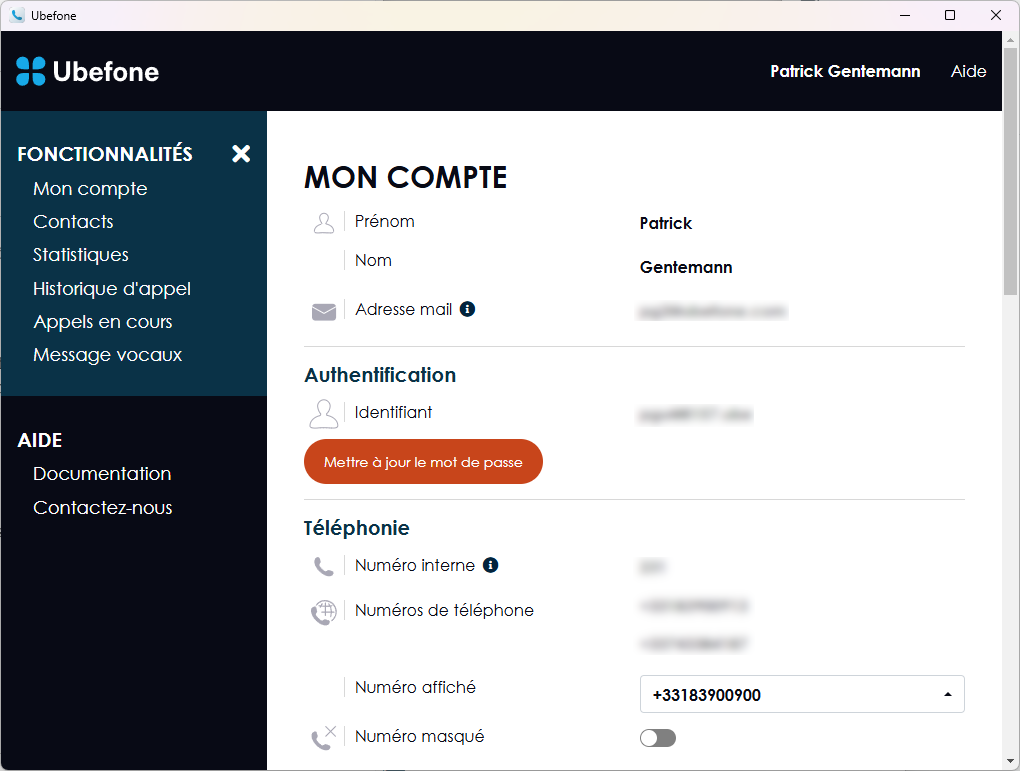Click the blurred email address value

pyautogui.click(x=712, y=312)
